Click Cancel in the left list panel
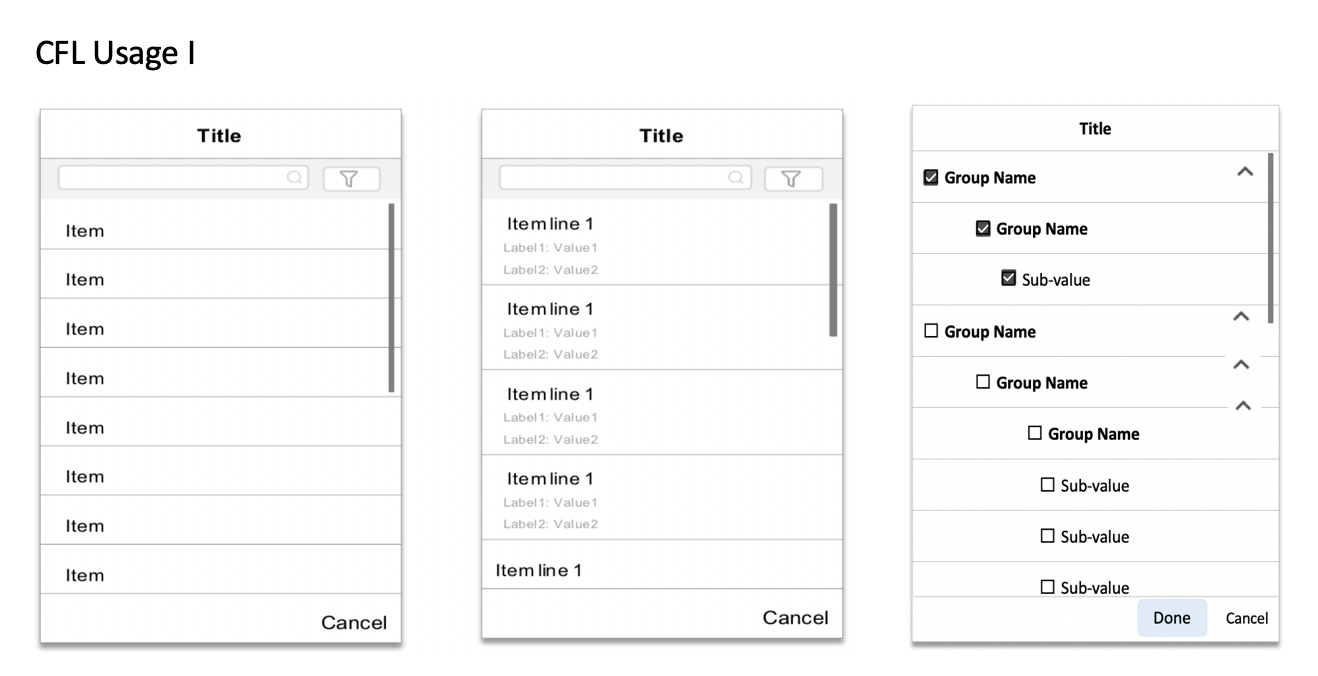The width and height of the screenshot is (1318, 676). point(353,623)
